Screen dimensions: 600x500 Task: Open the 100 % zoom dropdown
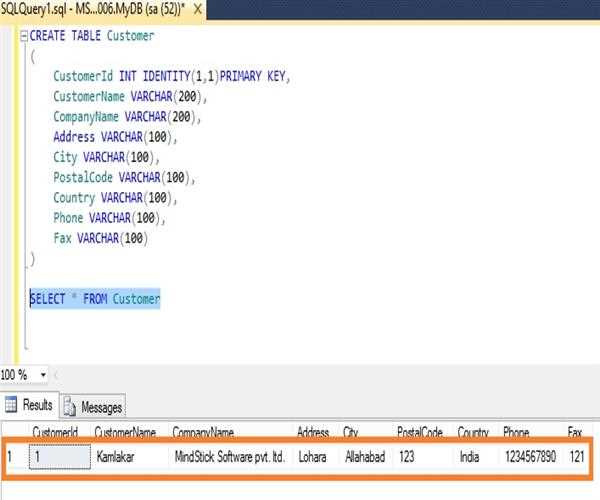click(x=43, y=374)
